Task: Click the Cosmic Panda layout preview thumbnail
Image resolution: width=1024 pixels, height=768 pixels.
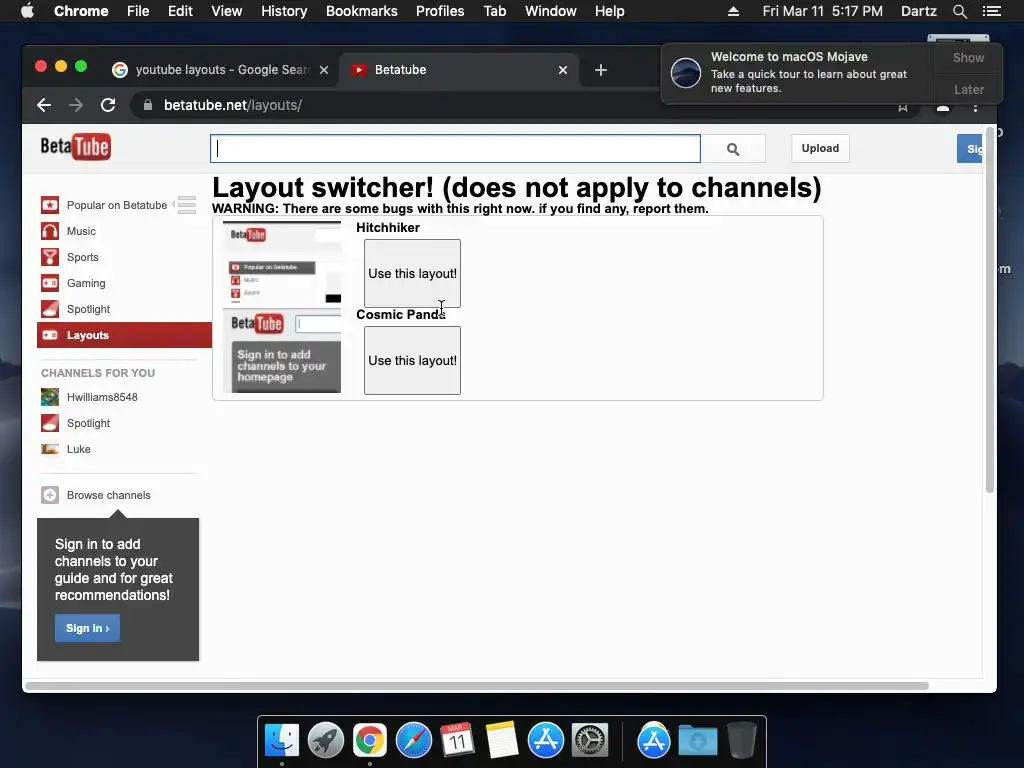Action: point(282,351)
